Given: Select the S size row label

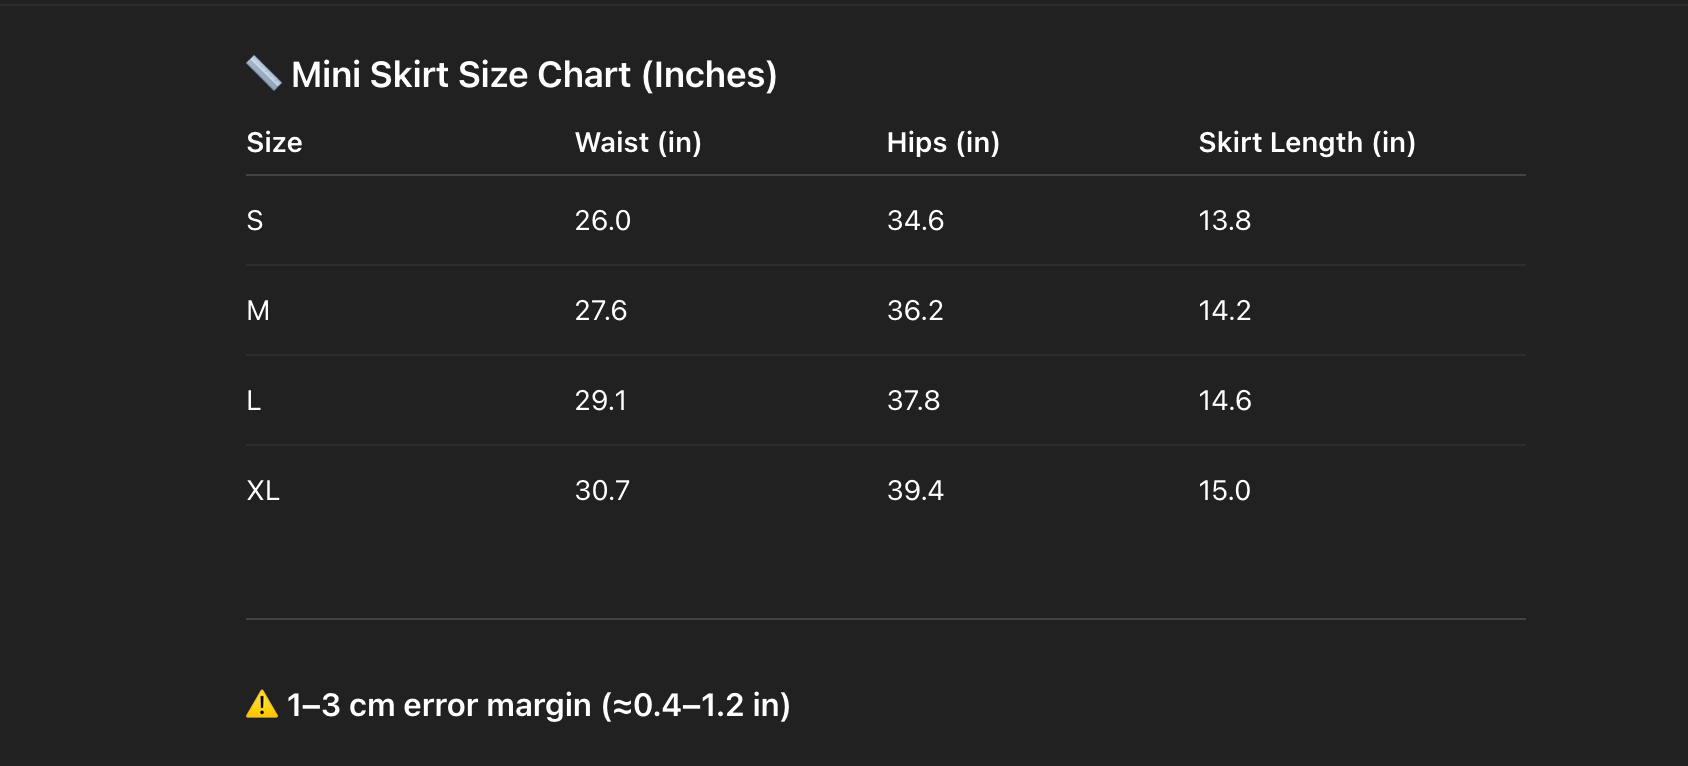Looking at the screenshot, I should click(x=255, y=221).
